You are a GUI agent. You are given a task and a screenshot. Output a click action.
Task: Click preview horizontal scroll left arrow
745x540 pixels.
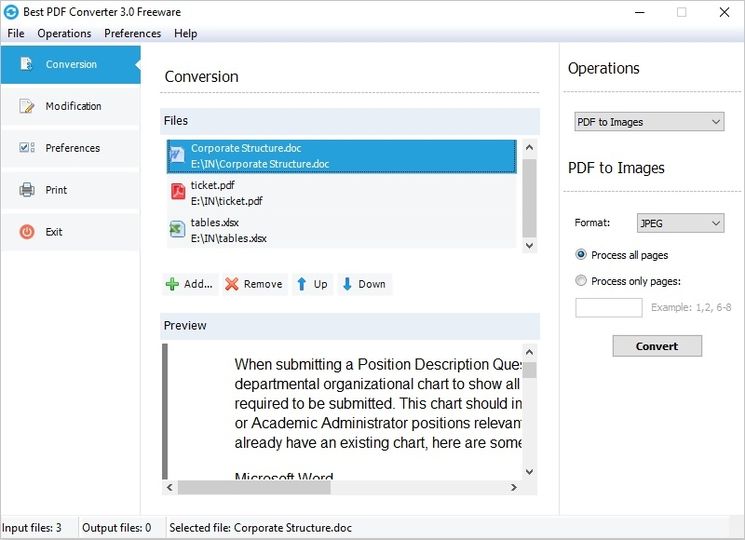[170, 487]
